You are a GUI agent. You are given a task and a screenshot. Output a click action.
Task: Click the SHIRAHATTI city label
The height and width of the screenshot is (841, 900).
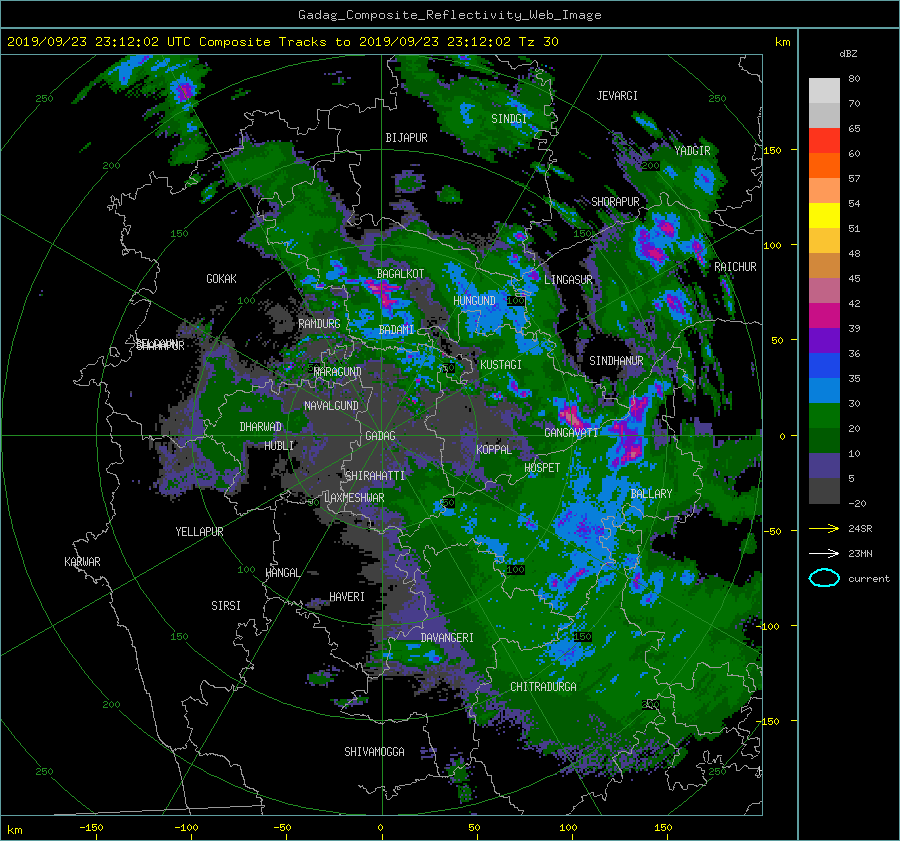pos(375,476)
